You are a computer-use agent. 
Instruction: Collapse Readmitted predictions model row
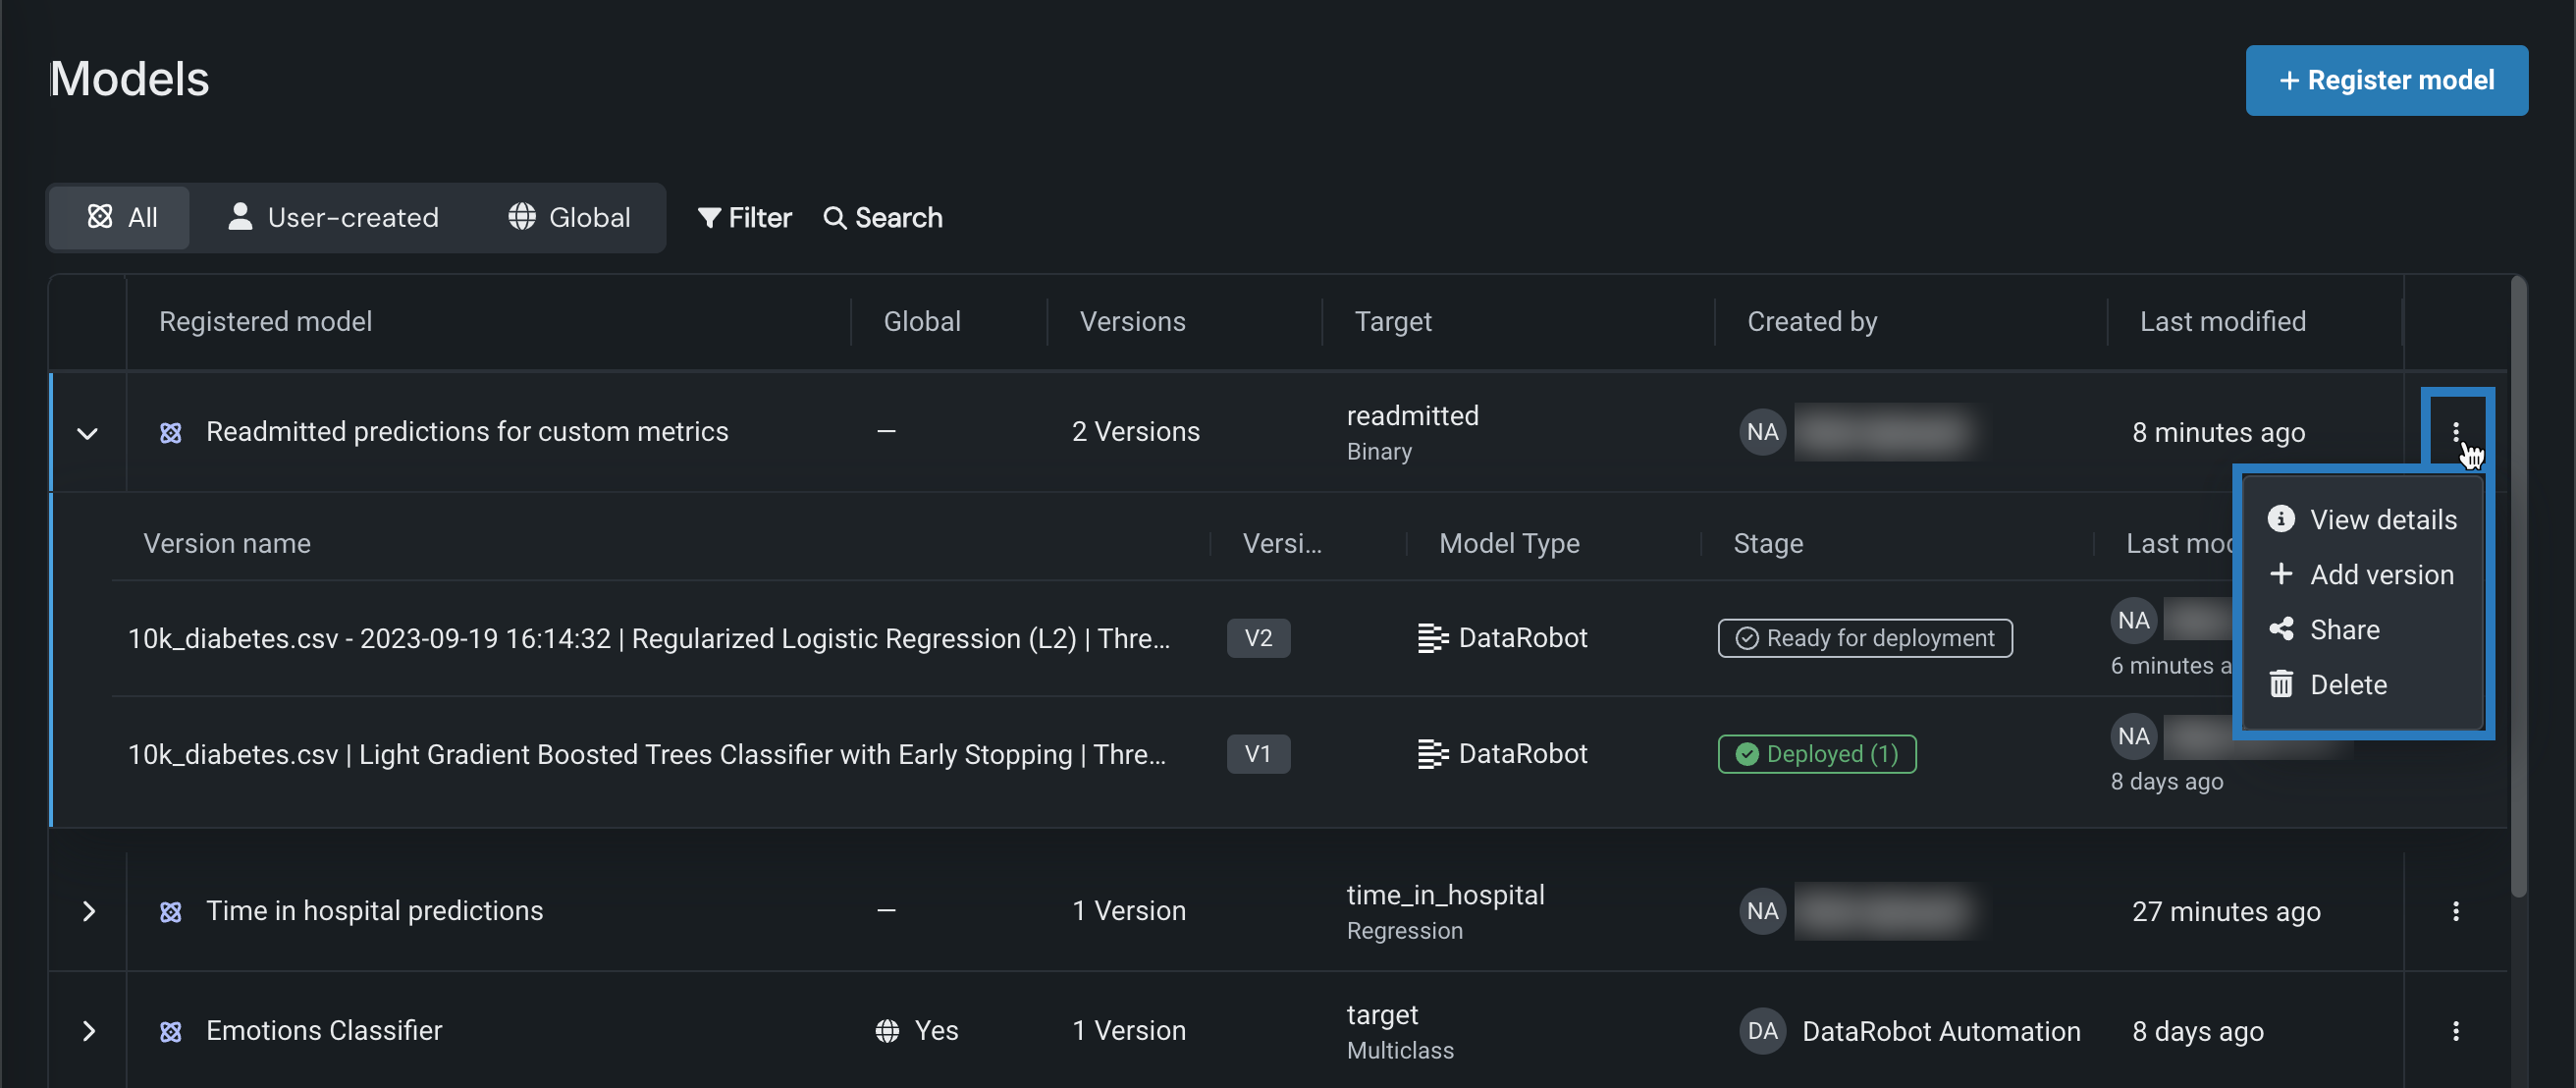[88, 433]
